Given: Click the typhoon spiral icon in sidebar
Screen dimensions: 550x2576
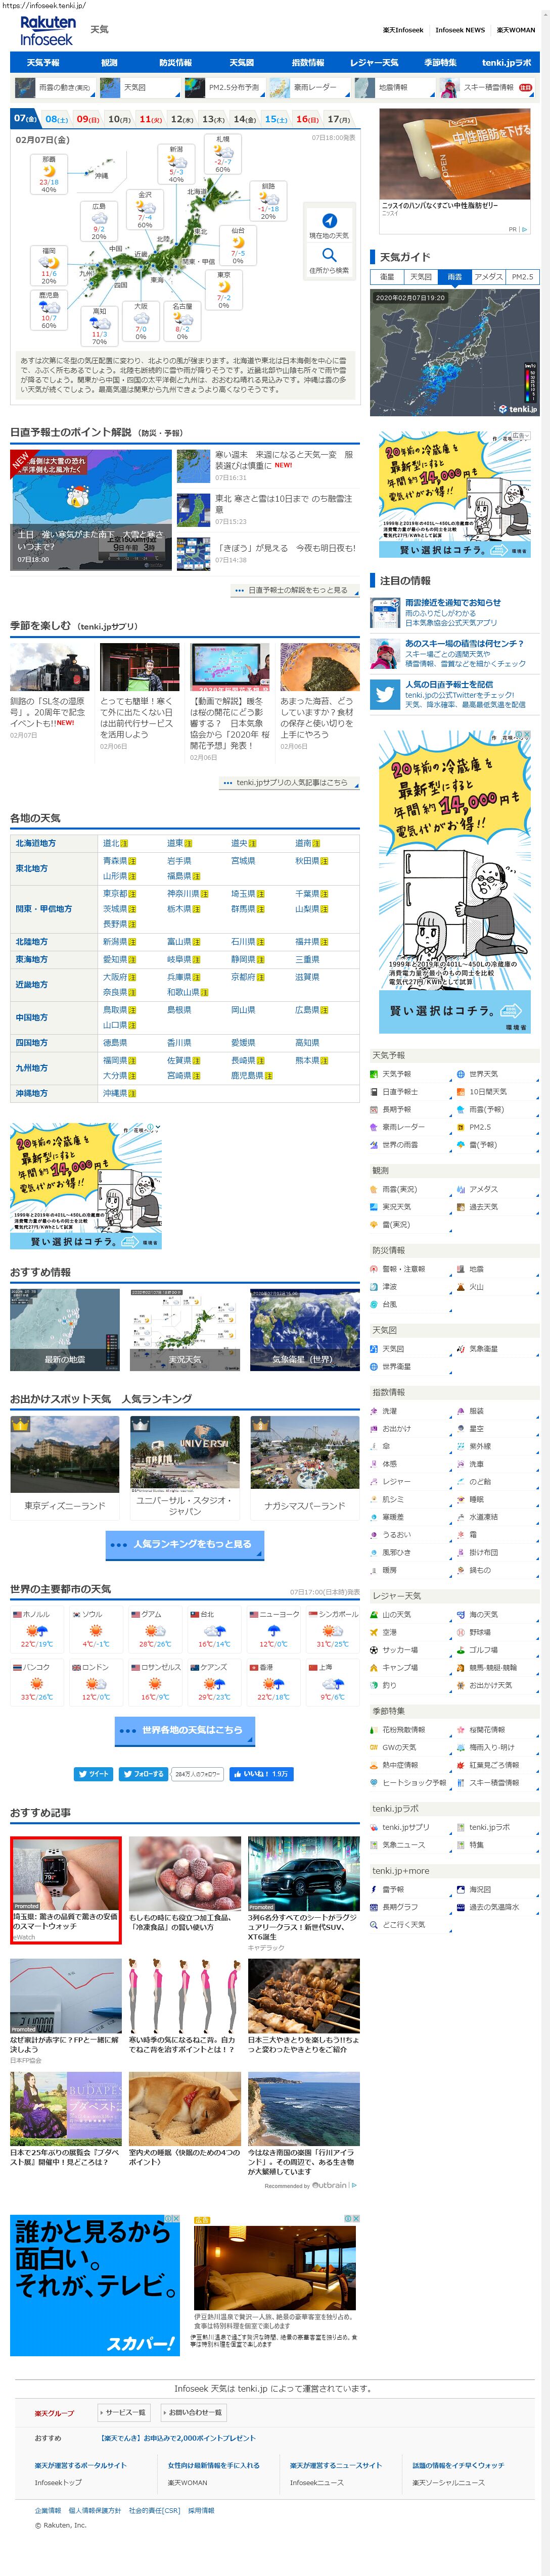Looking at the screenshot, I should (374, 1304).
